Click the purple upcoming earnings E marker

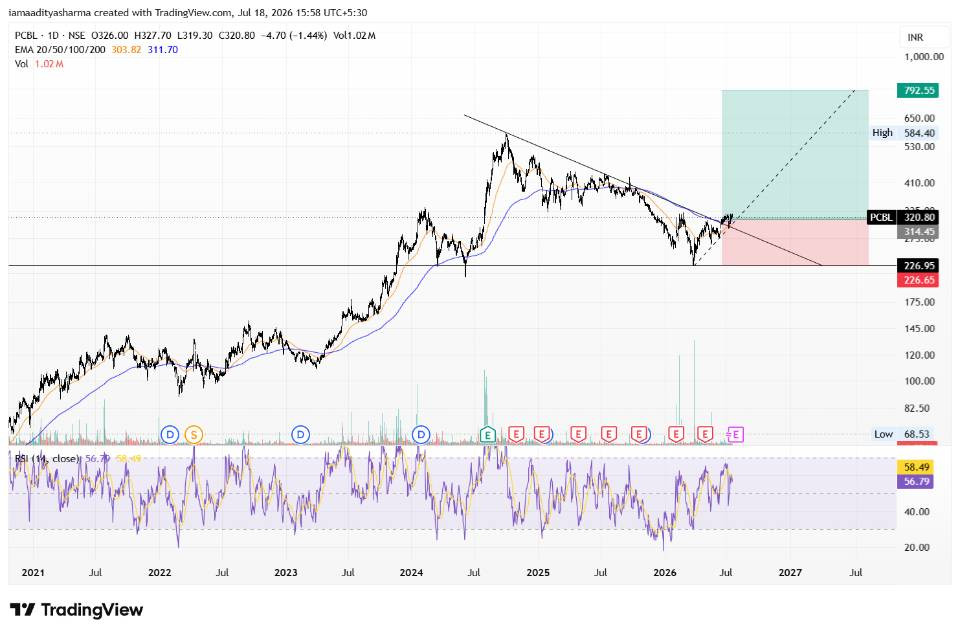click(x=735, y=435)
